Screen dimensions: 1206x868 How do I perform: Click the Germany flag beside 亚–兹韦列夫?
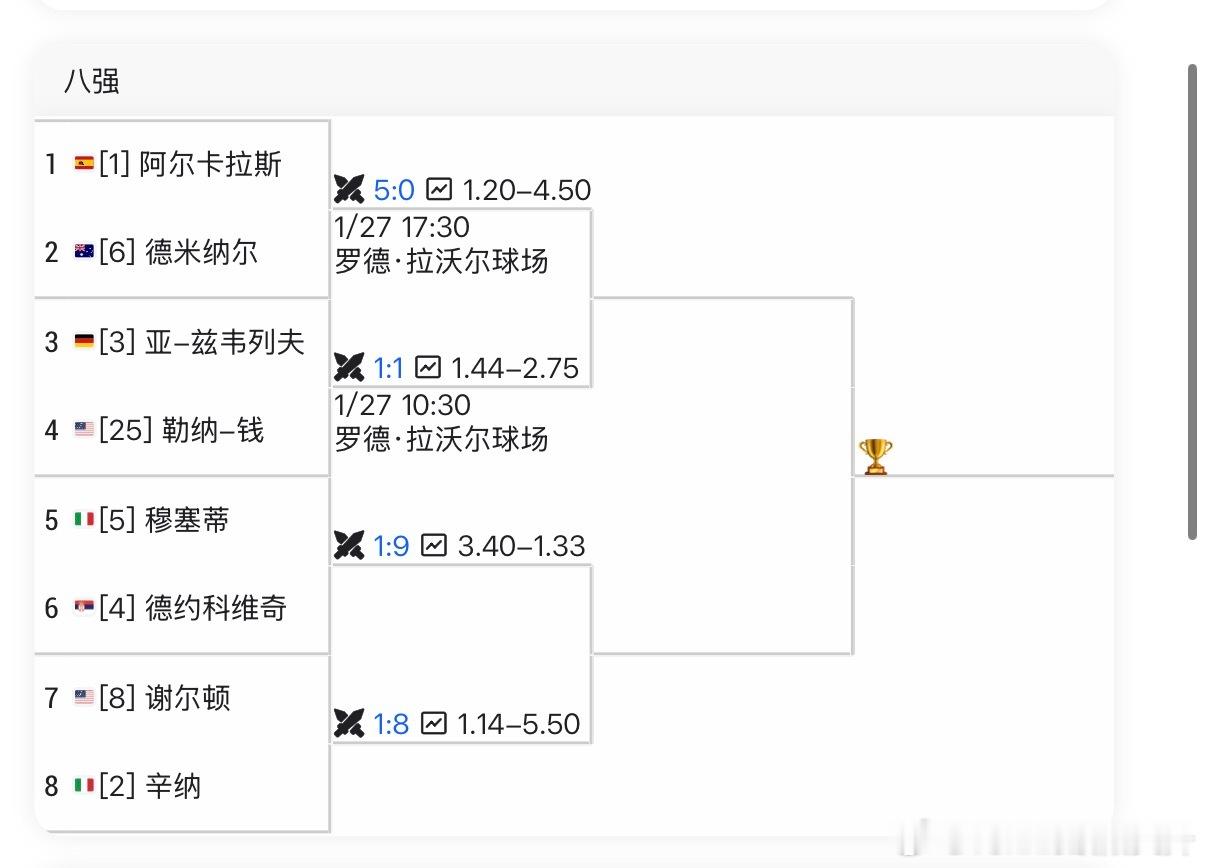click(85, 341)
